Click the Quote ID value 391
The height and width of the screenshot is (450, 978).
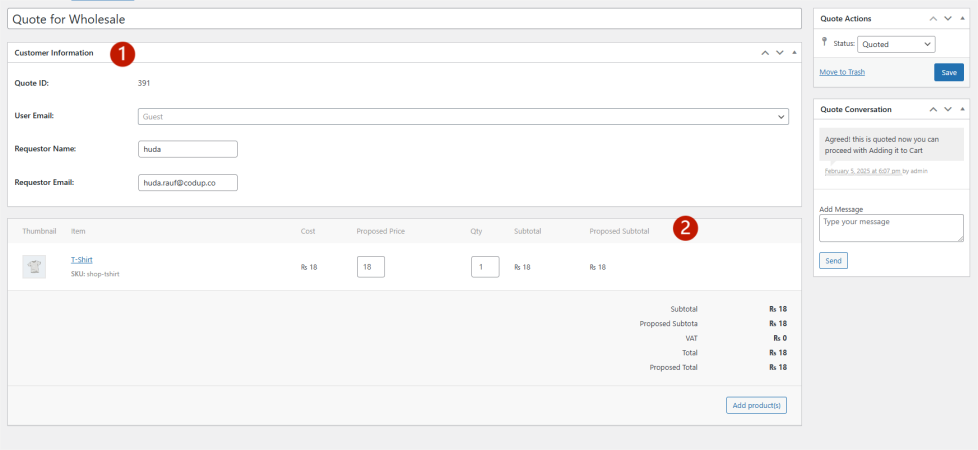[143, 83]
